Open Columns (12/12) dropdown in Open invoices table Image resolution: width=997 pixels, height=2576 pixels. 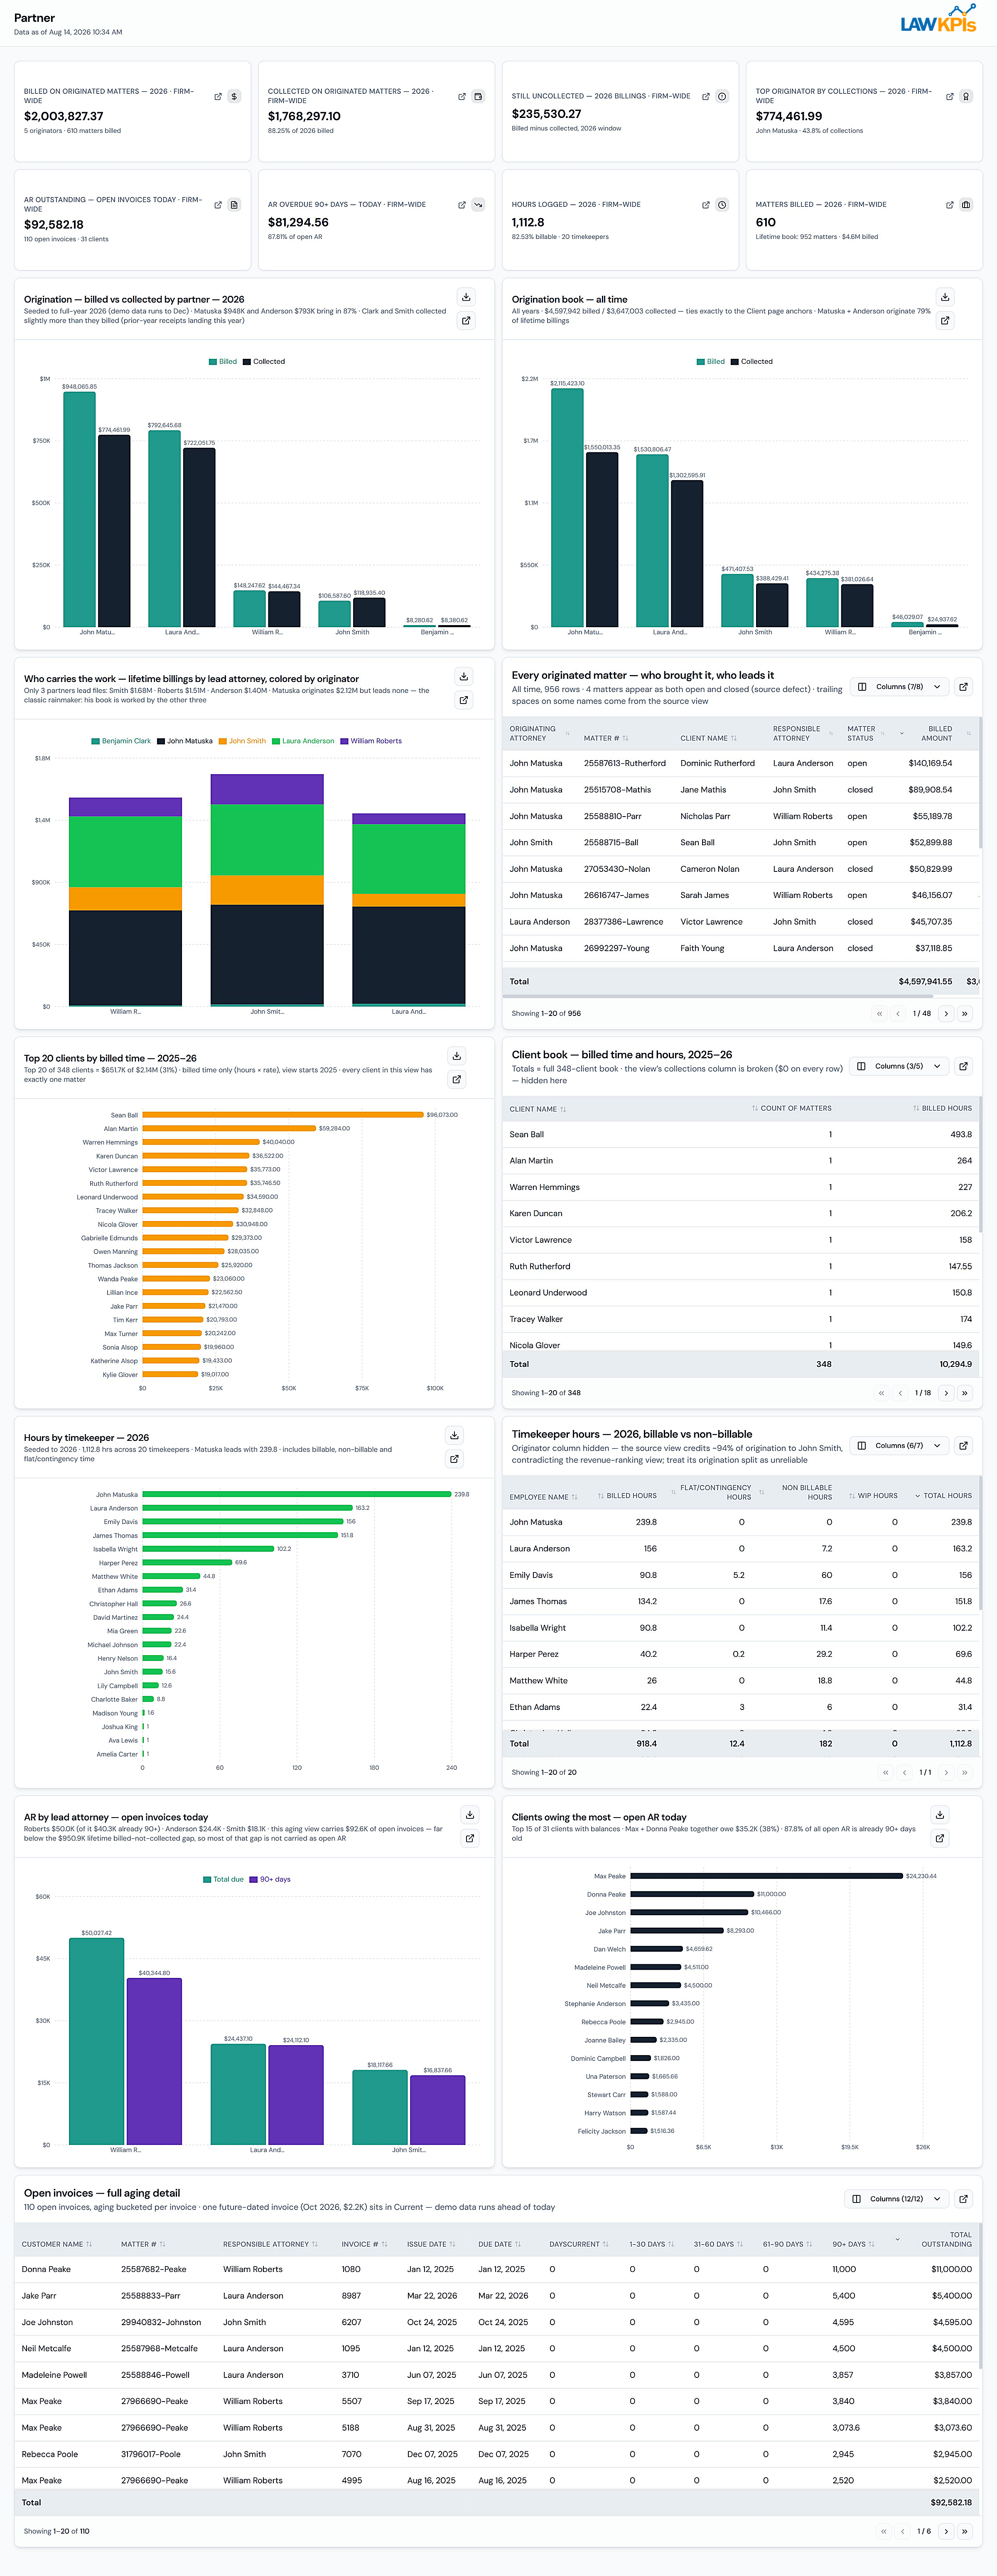pyautogui.click(x=896, y=2199)
